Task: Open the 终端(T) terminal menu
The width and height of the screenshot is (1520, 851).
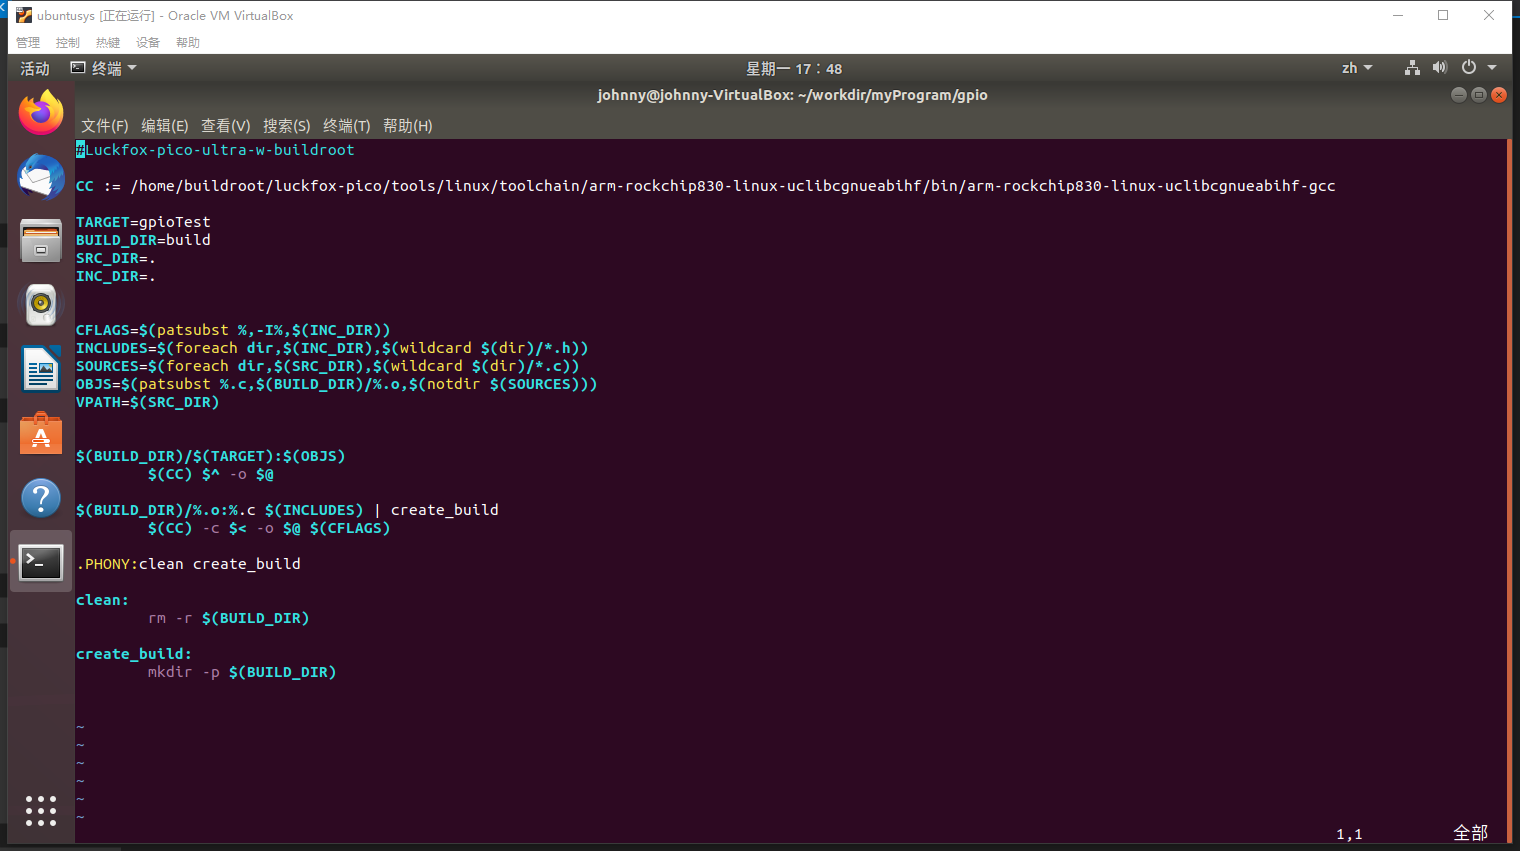Action: click(x=347, y=125)
